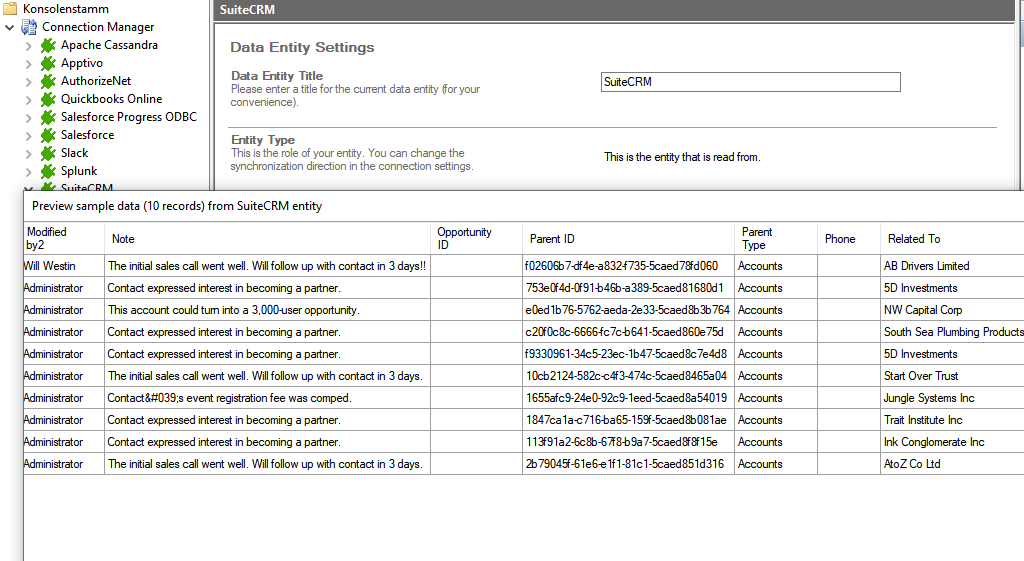The height and width of the screenshot is (561, 1024).
Task: Click the Related To column header
Action: [913, 239]
